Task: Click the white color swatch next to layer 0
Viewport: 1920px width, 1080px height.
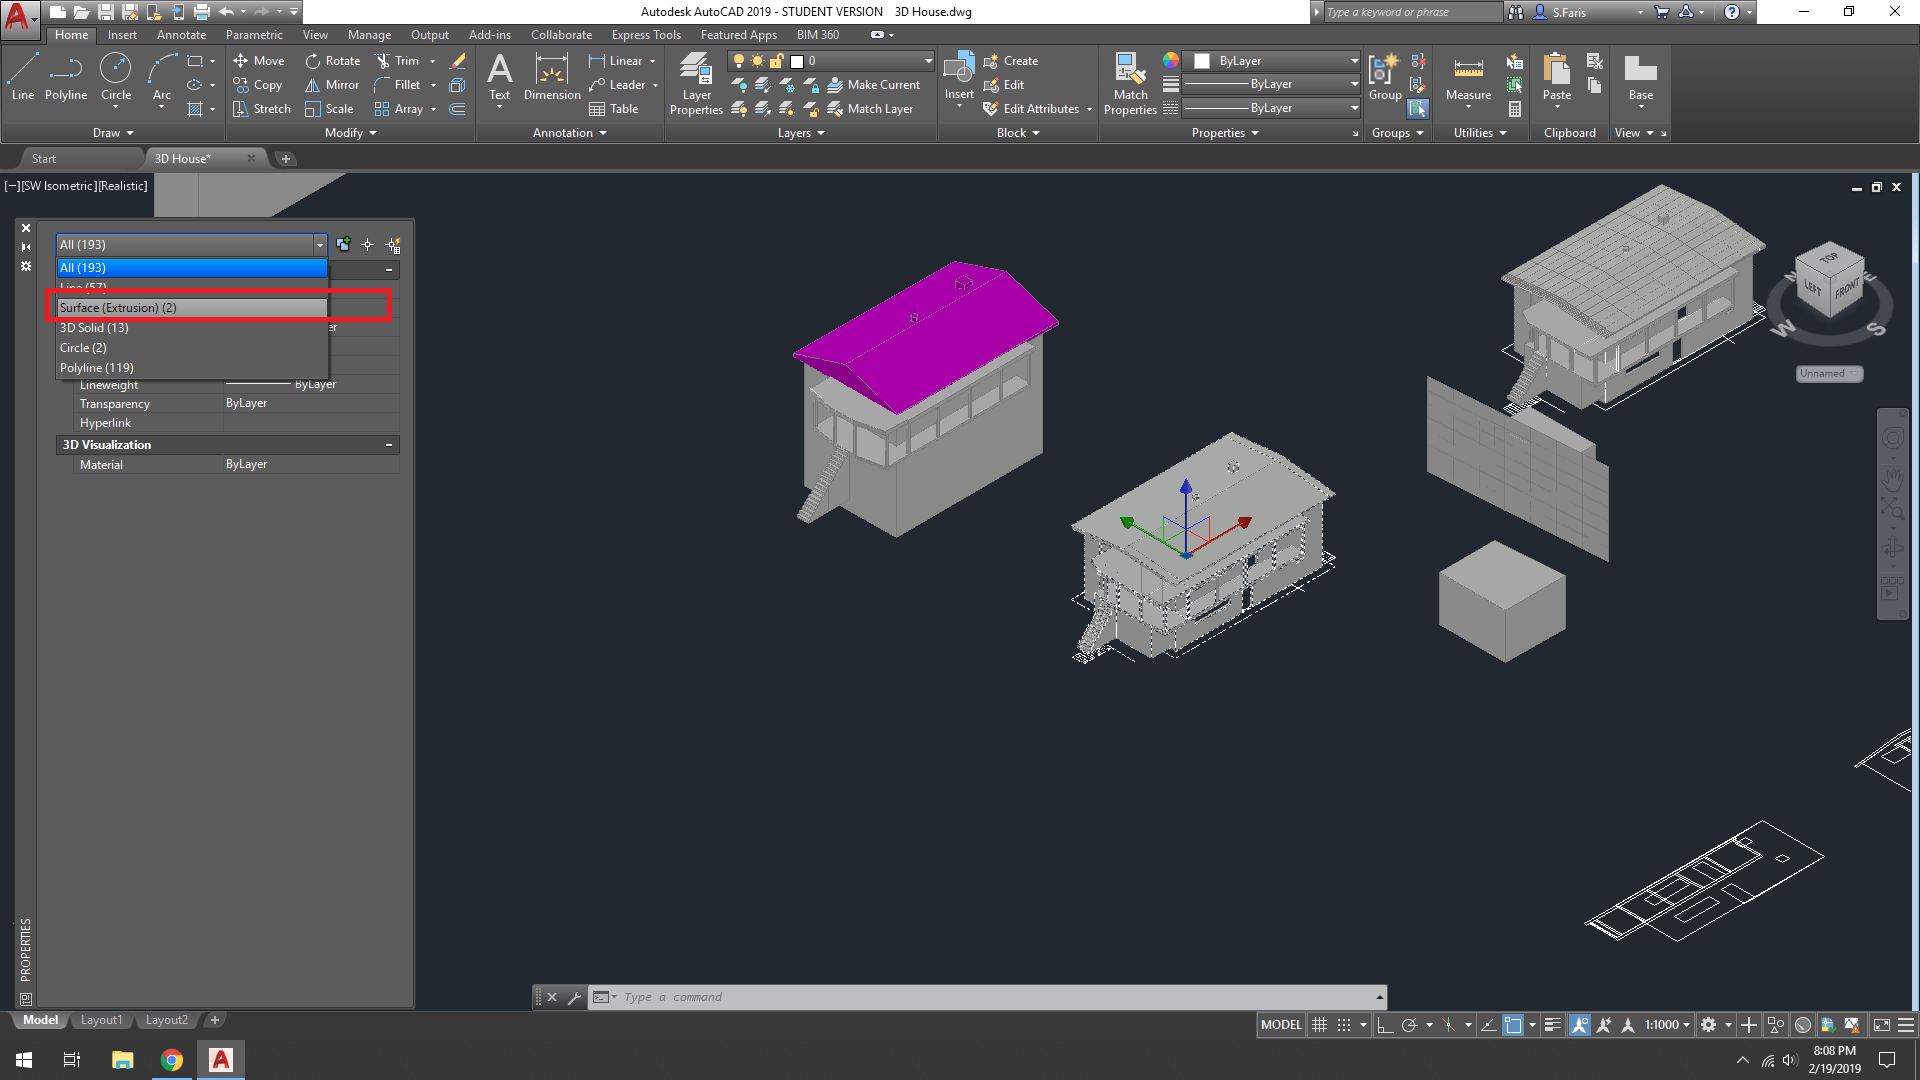Action: (x=795, y=60)
